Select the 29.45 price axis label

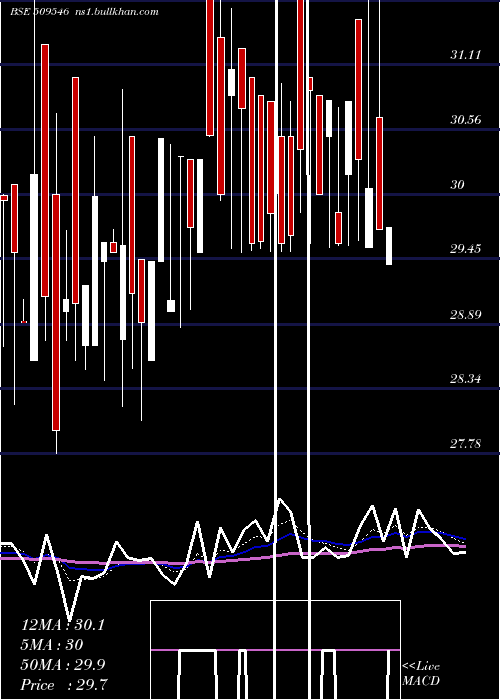click(466, 249)
